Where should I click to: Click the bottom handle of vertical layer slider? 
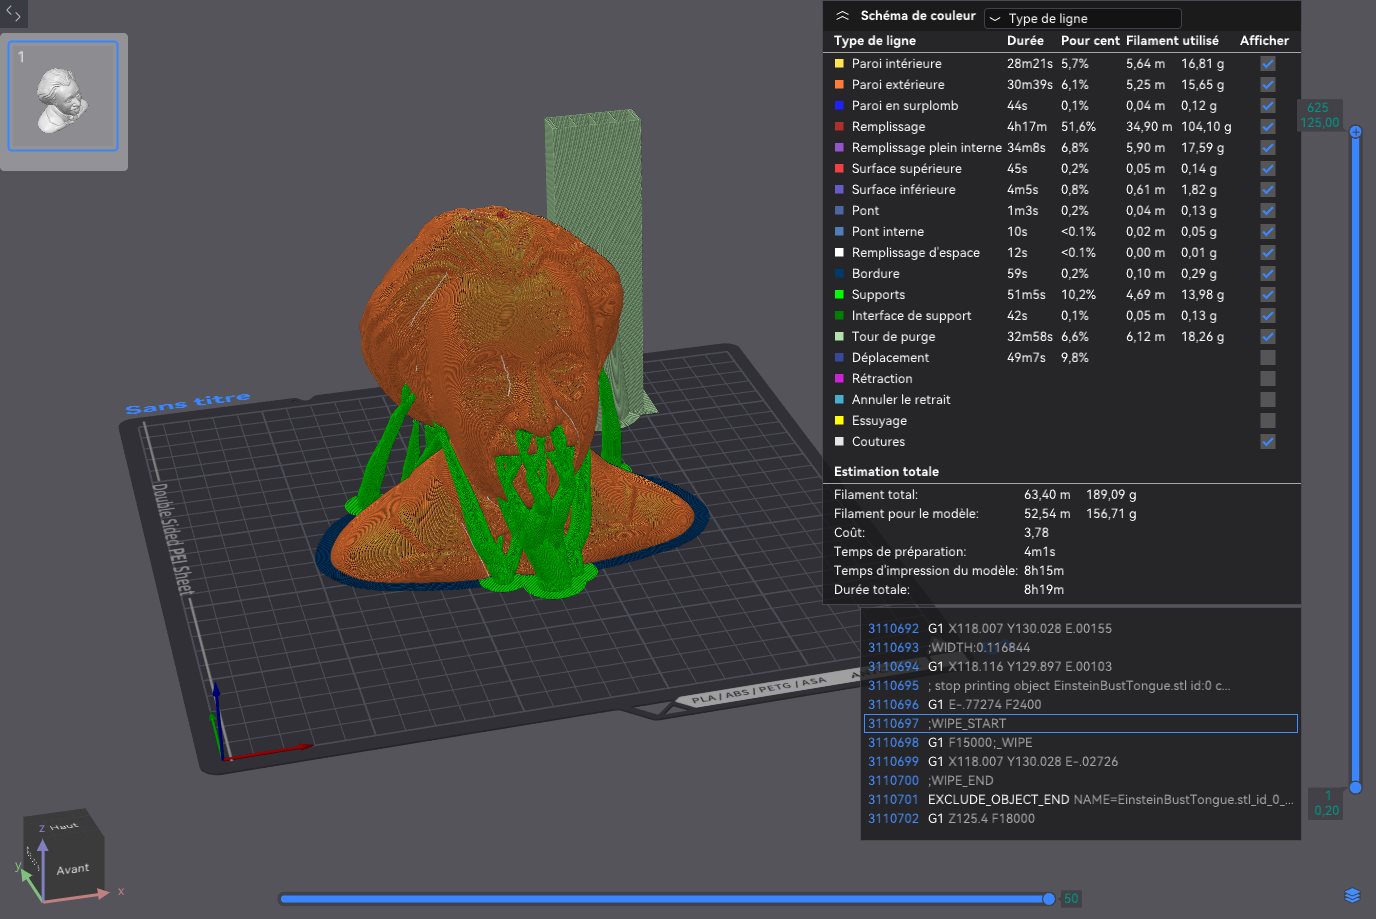point(1355,788)
